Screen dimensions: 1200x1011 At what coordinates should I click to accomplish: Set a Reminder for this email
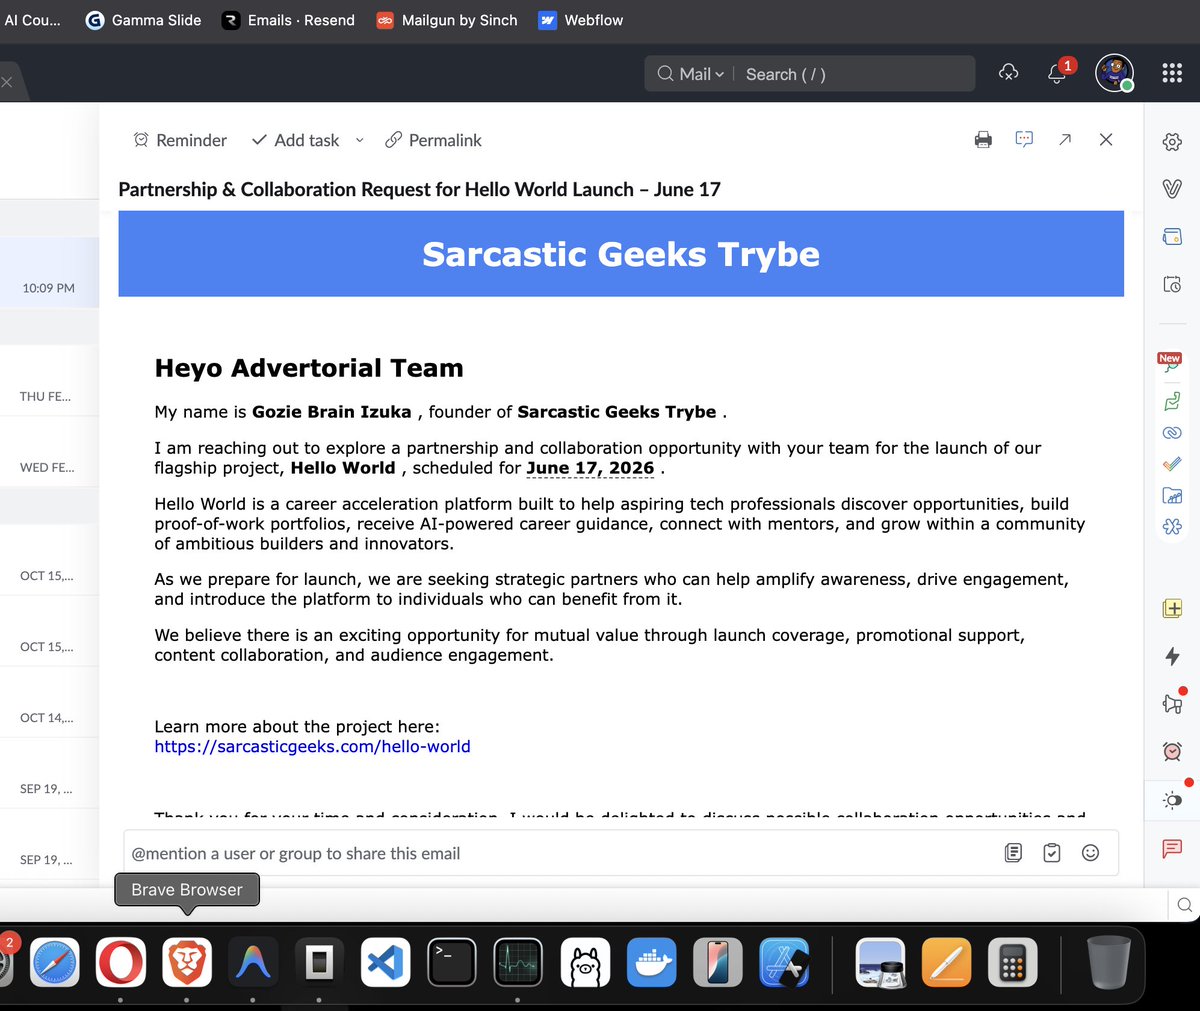180,140
